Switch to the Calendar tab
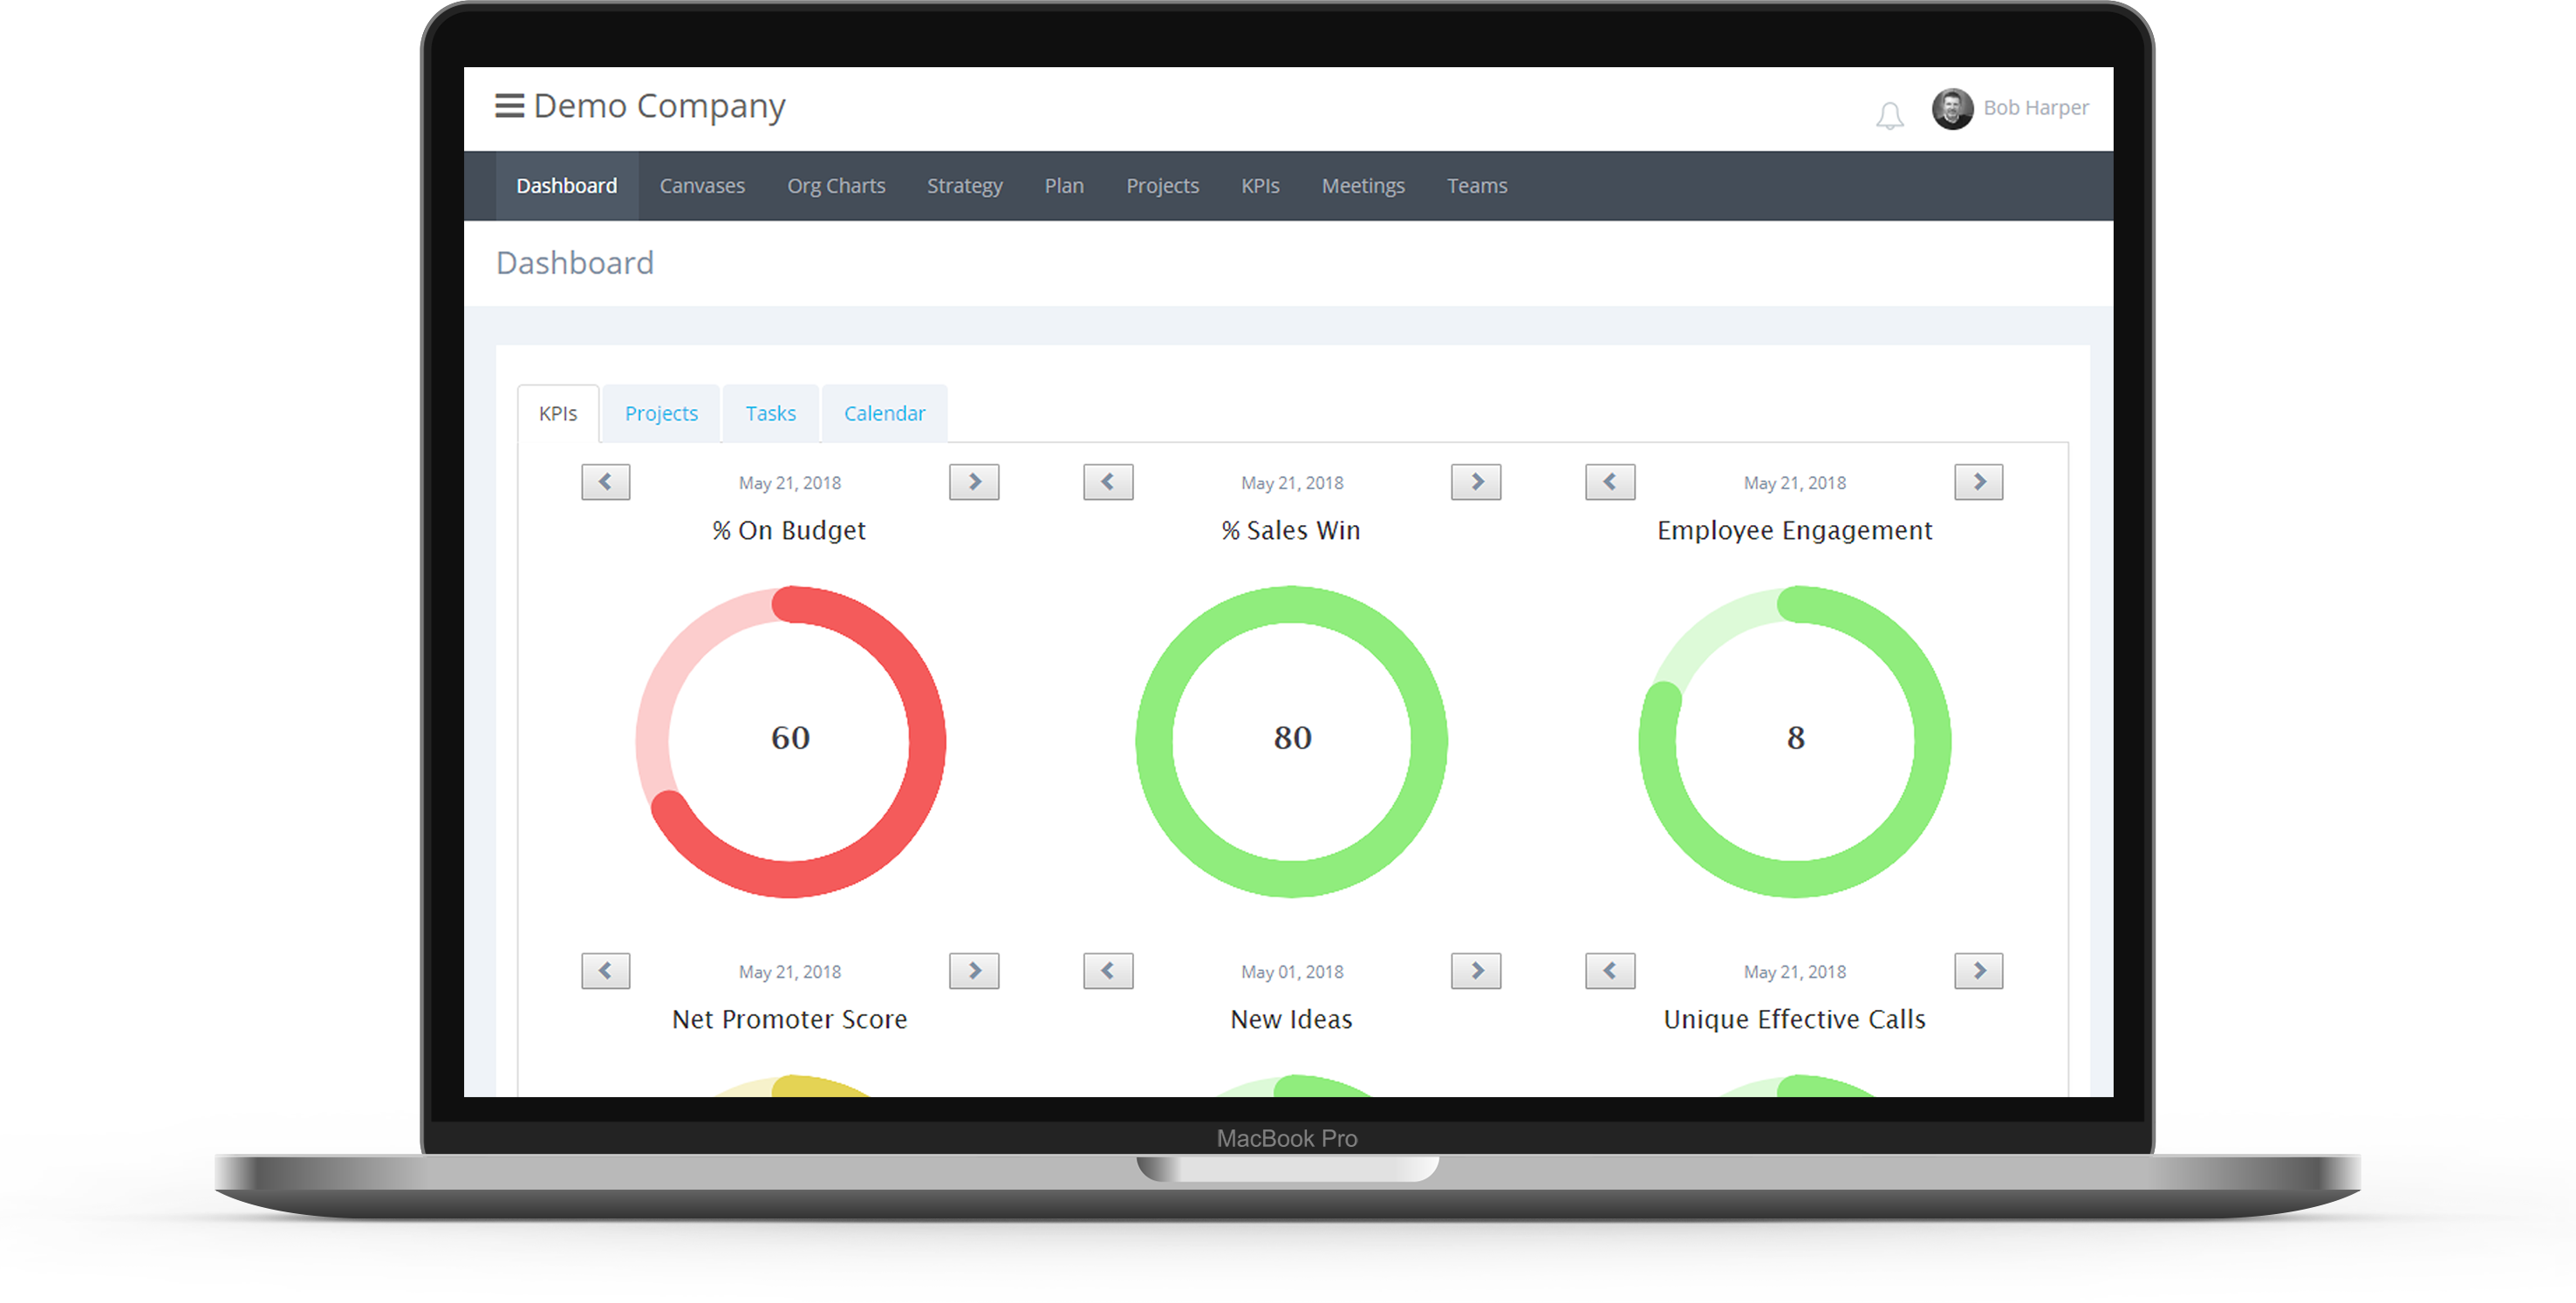2576x1303 pixels. click(x=884, y=413)
